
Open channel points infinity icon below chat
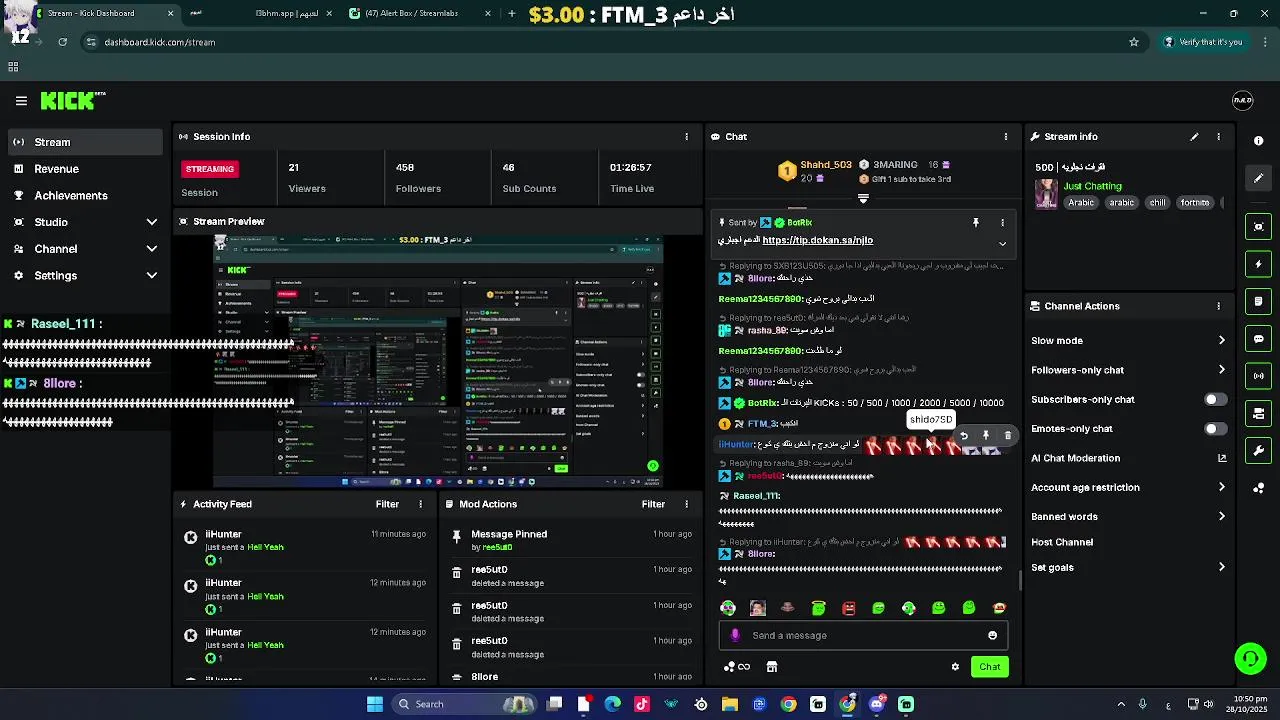pyautogui.click(x=737, y=667)
